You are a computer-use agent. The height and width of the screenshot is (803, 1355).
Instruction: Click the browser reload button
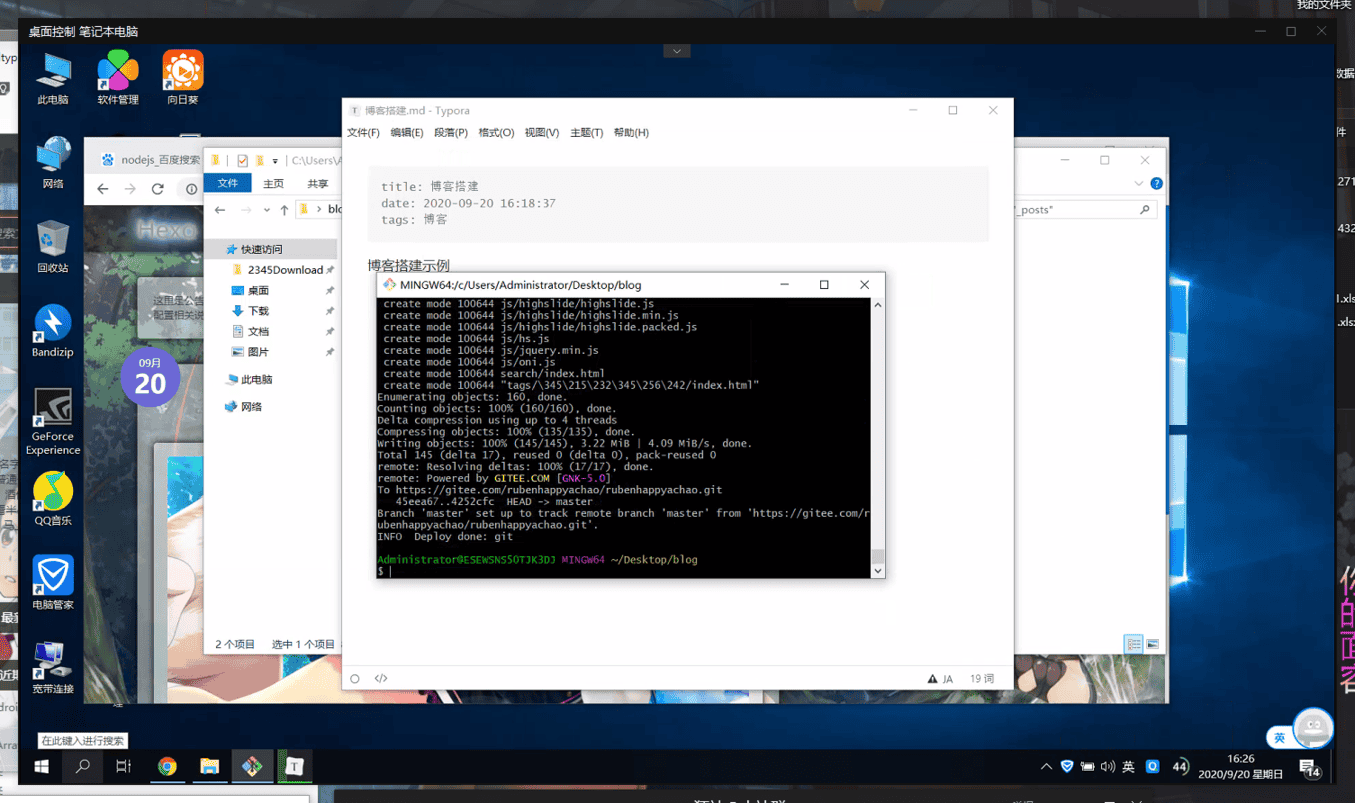[157, 188]
